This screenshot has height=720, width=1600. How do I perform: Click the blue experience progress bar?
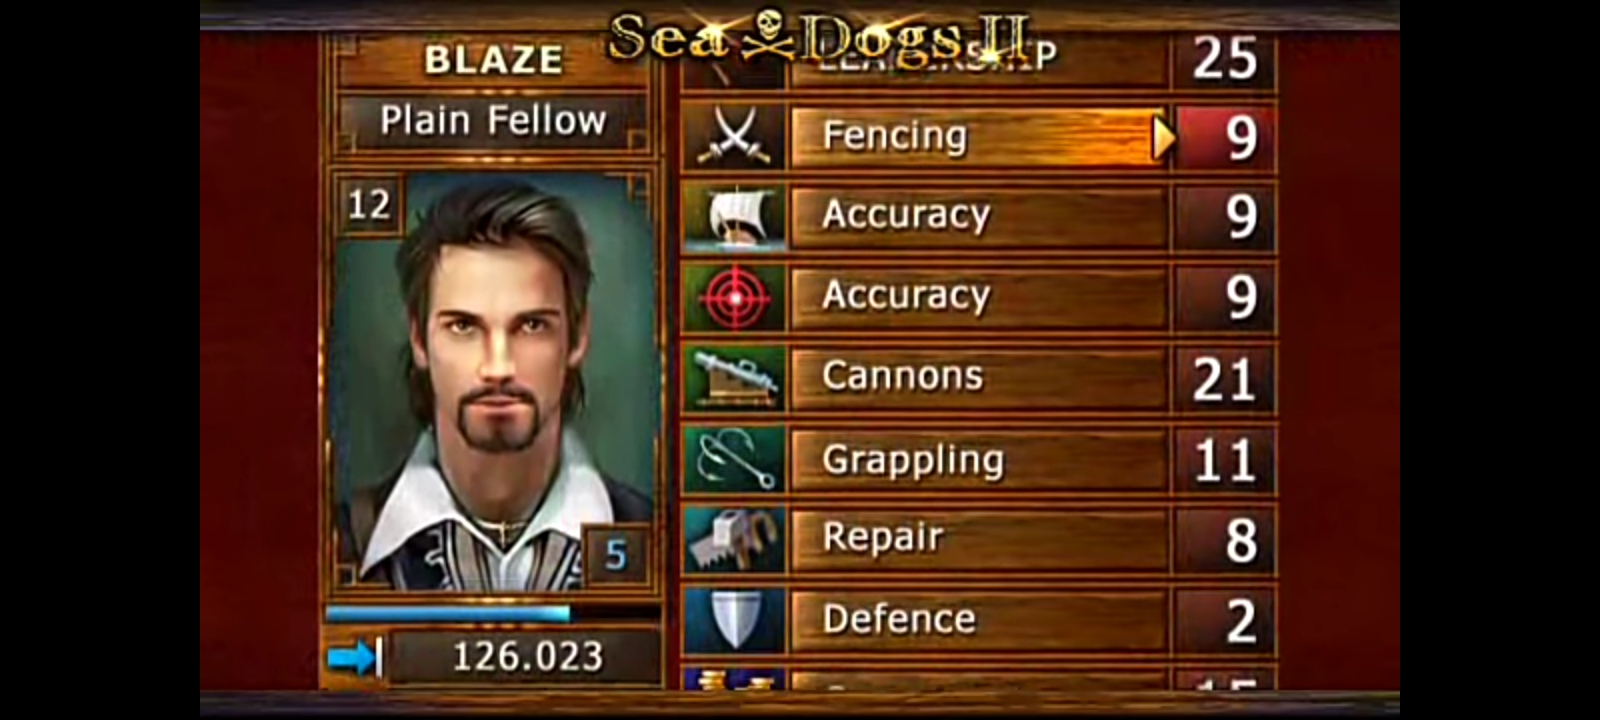tap(493, 613)
